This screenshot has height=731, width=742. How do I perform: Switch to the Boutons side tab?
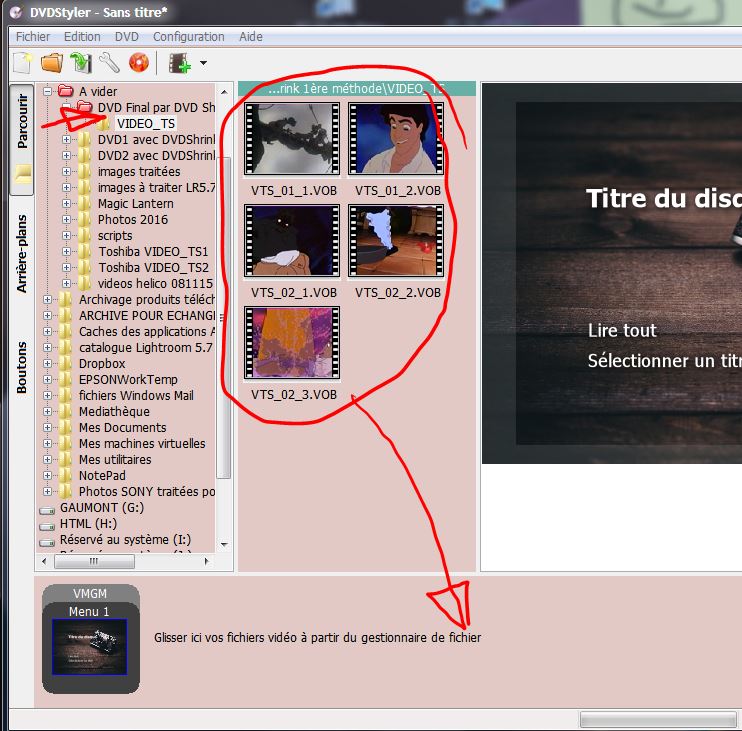tap(22, 367)
